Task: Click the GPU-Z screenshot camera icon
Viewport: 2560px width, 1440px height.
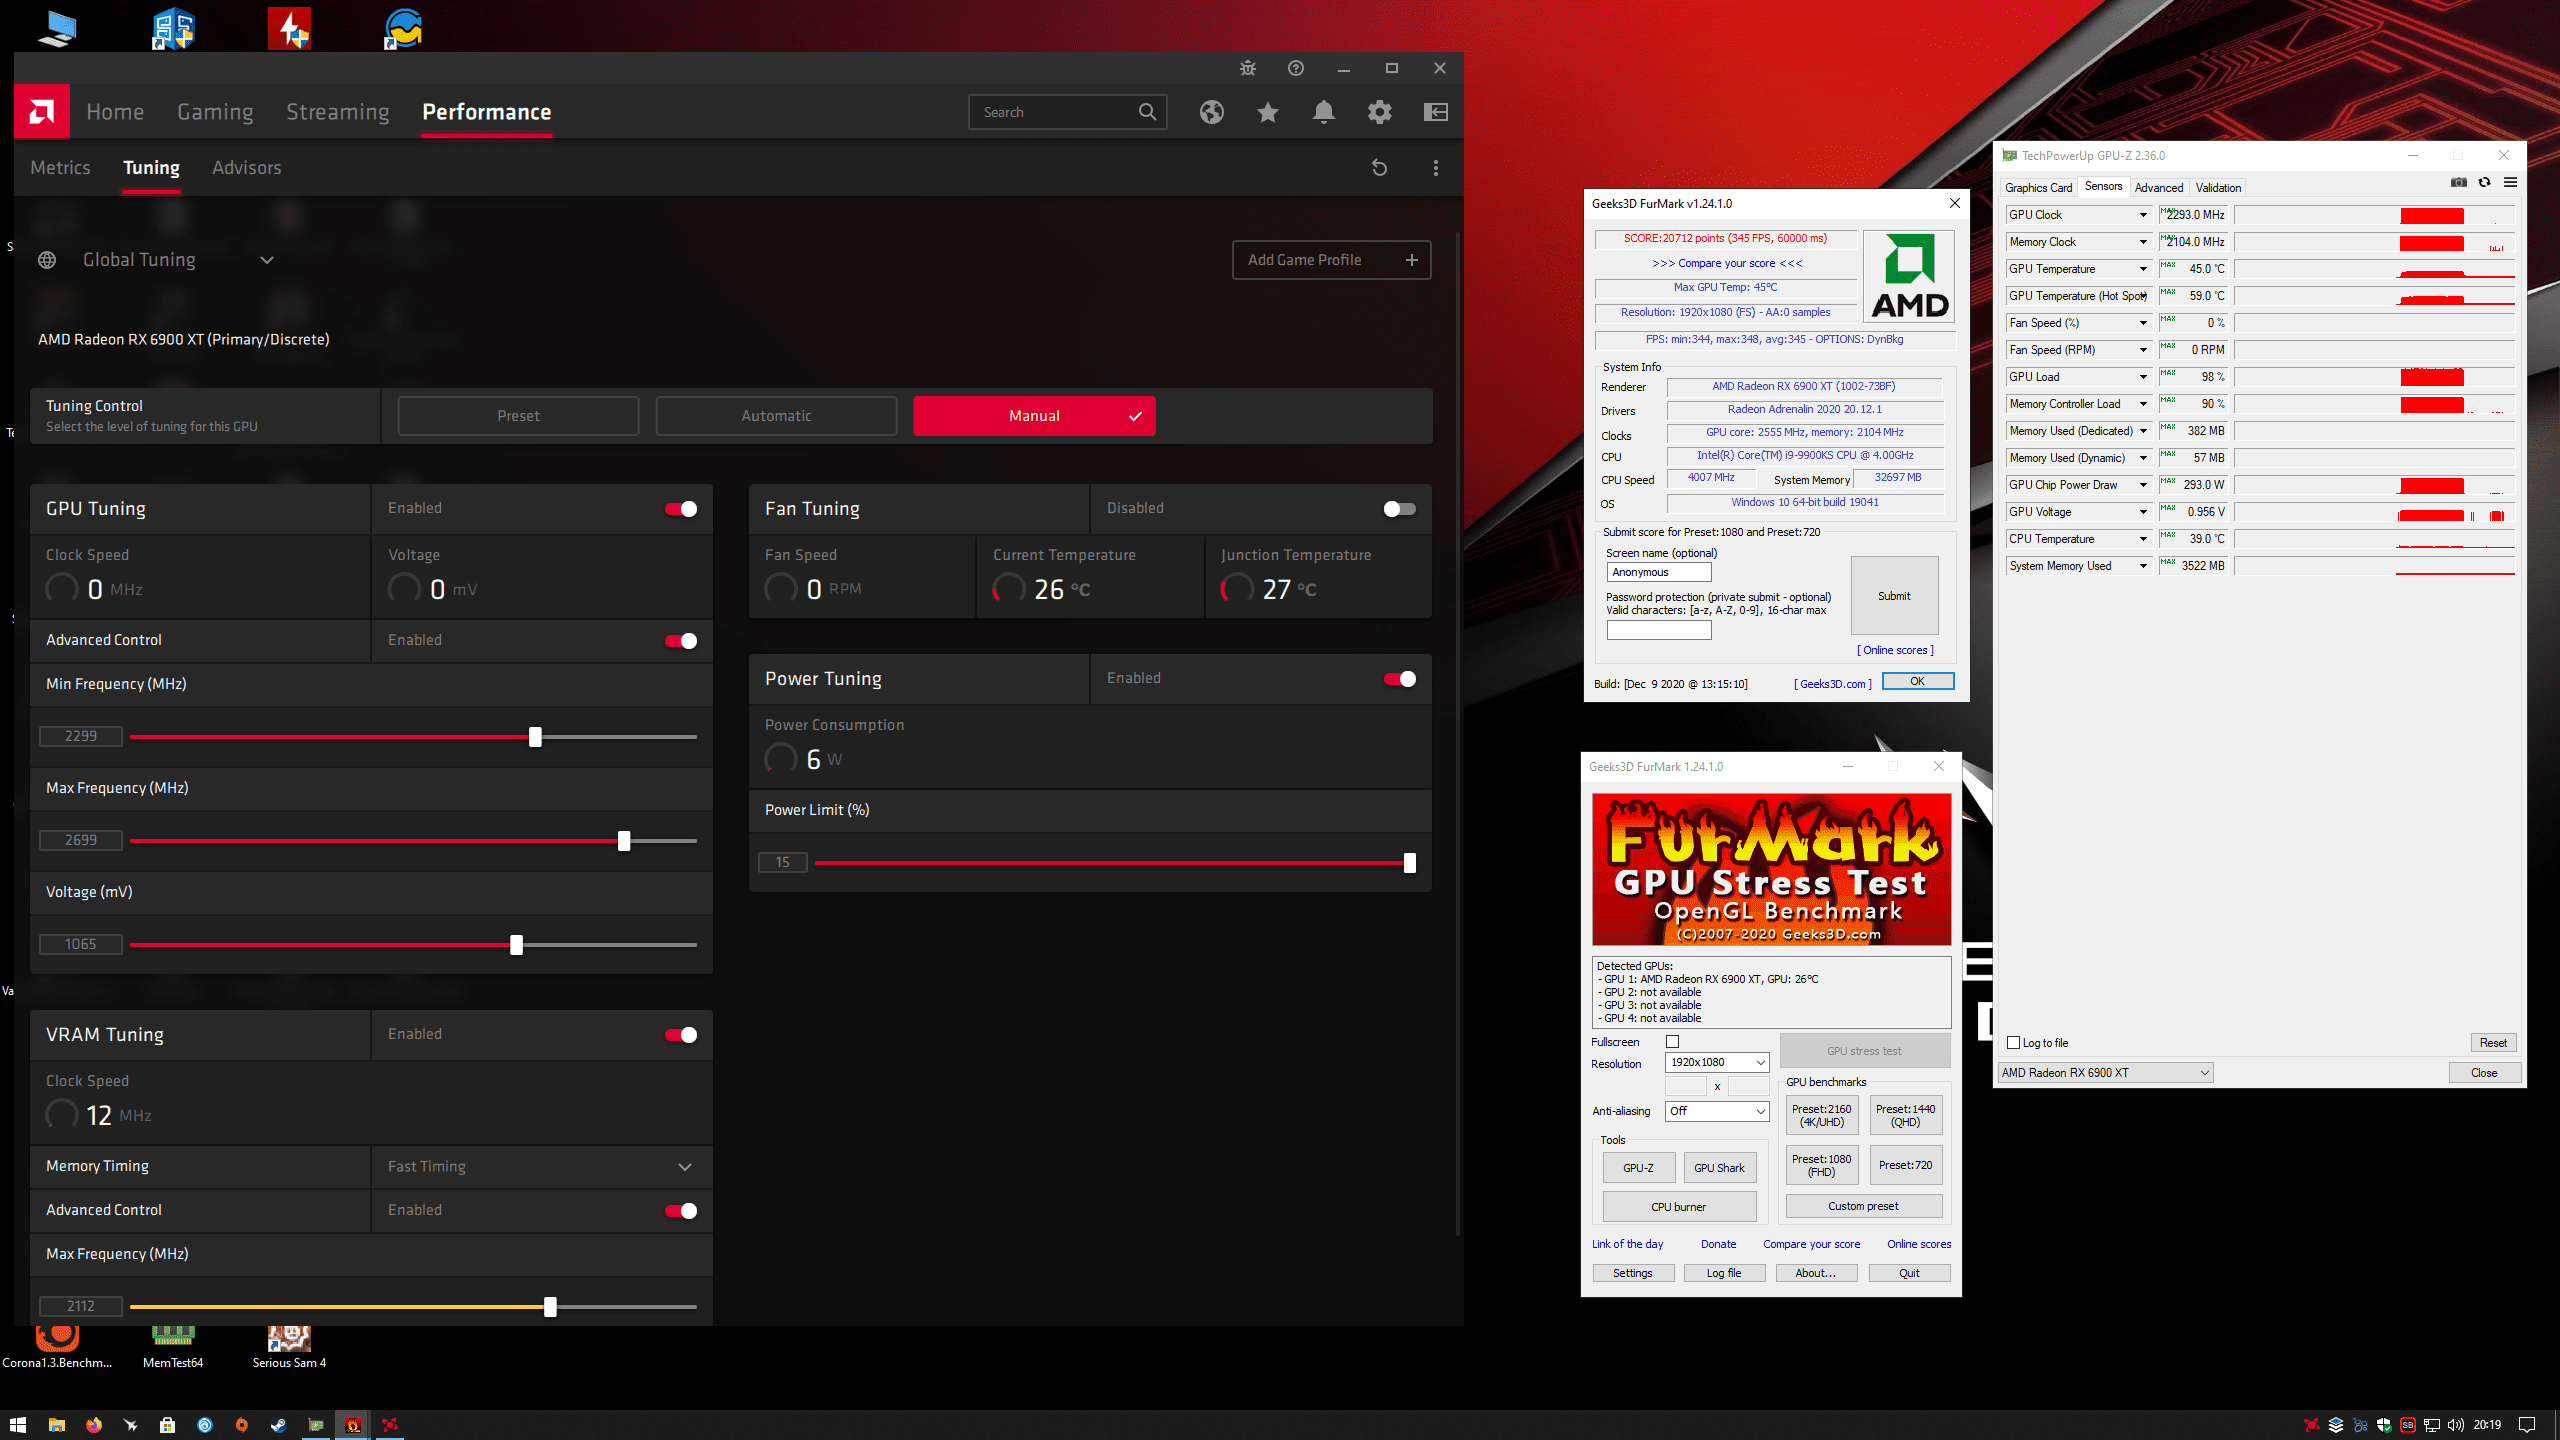Action: point(2459,182)
